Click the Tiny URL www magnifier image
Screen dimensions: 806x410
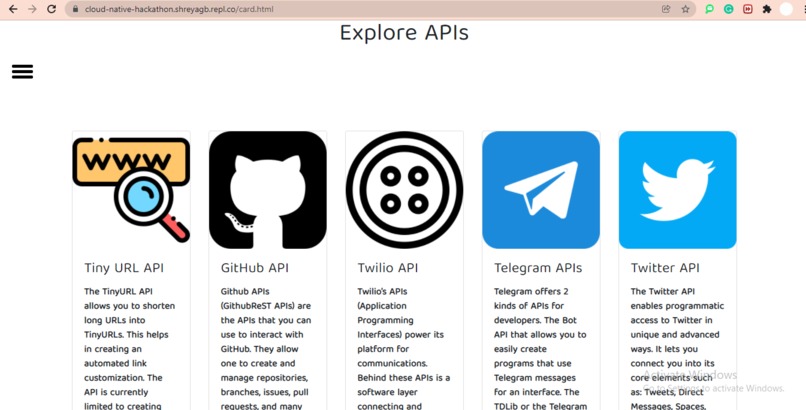click(x=131, y=190)
